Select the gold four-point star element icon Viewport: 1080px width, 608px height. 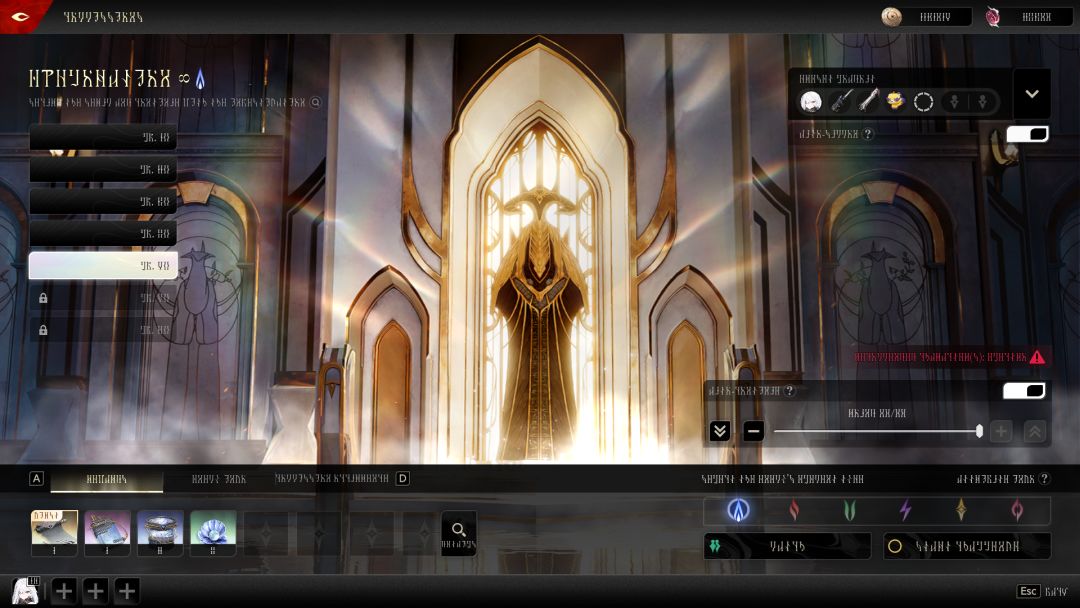961,510
